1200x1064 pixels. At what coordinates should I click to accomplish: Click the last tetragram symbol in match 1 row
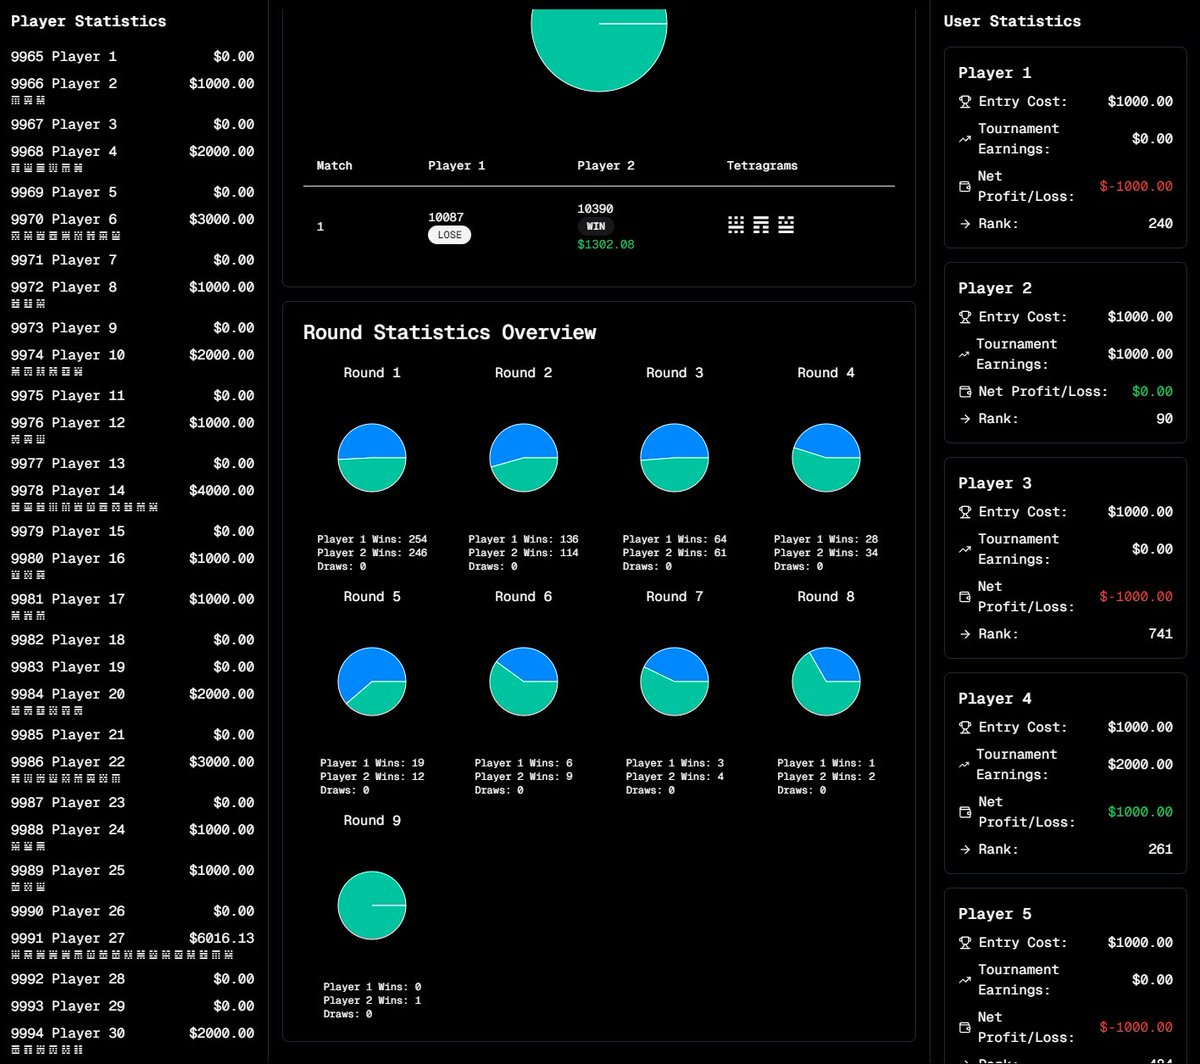(x=786, y=225)
